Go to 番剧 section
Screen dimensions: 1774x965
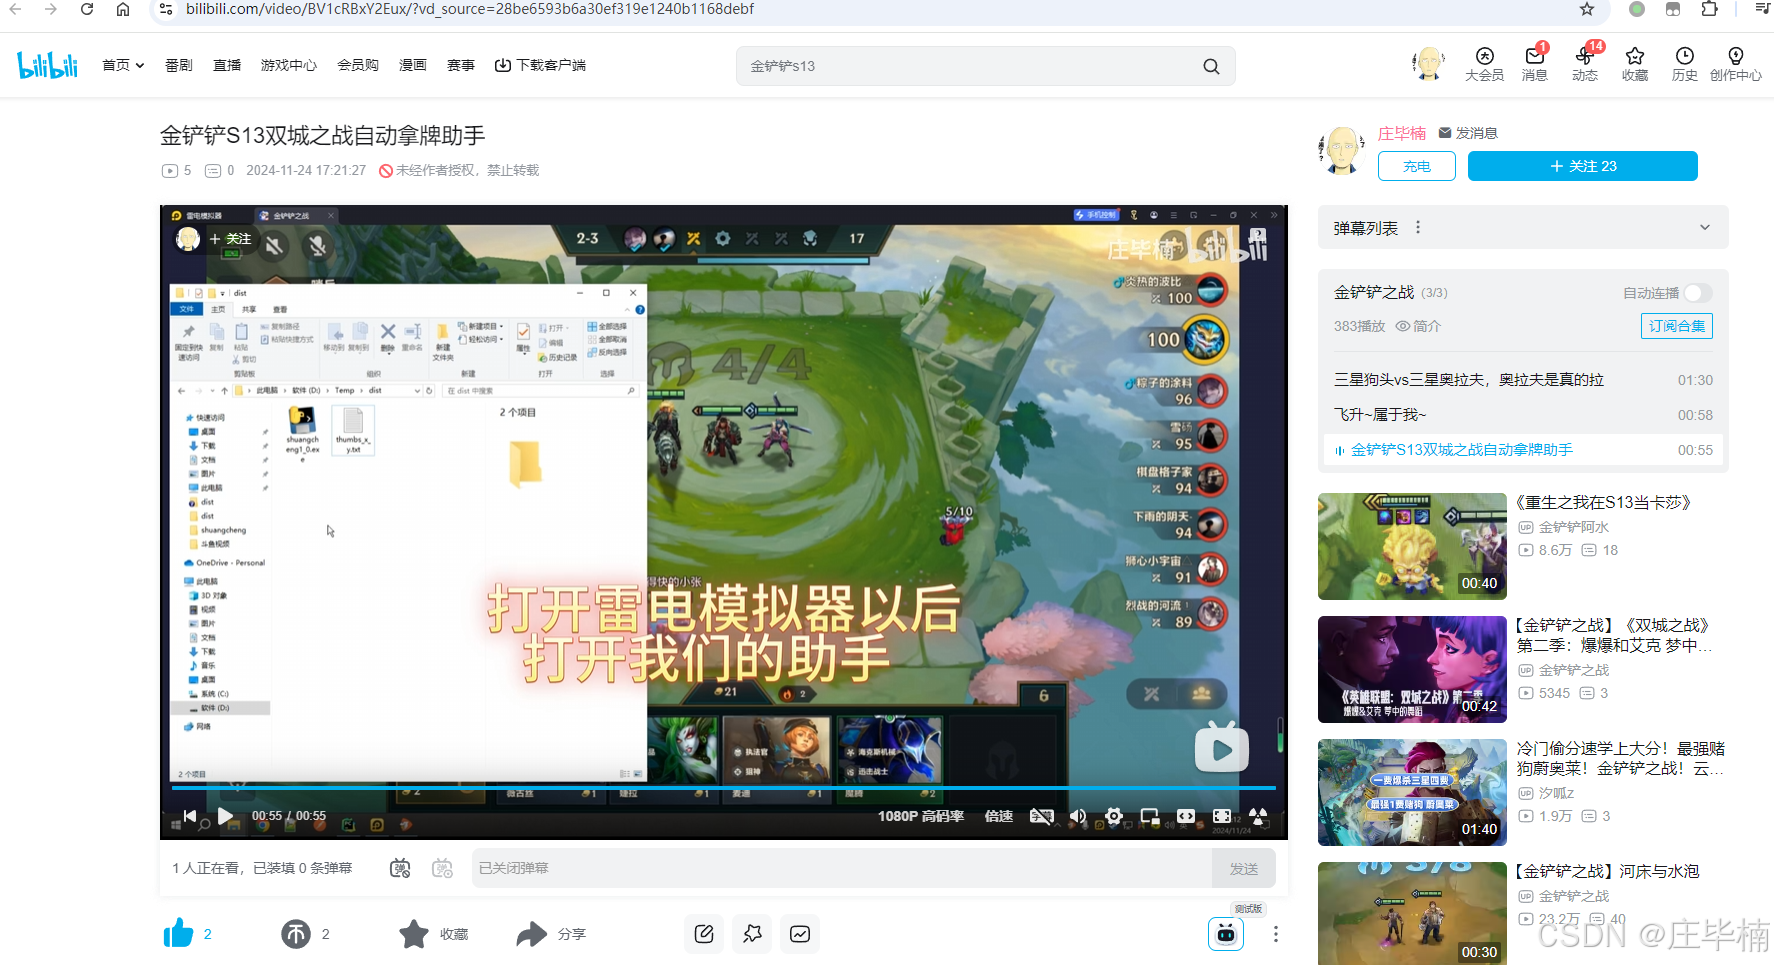(x=179, y=65)
